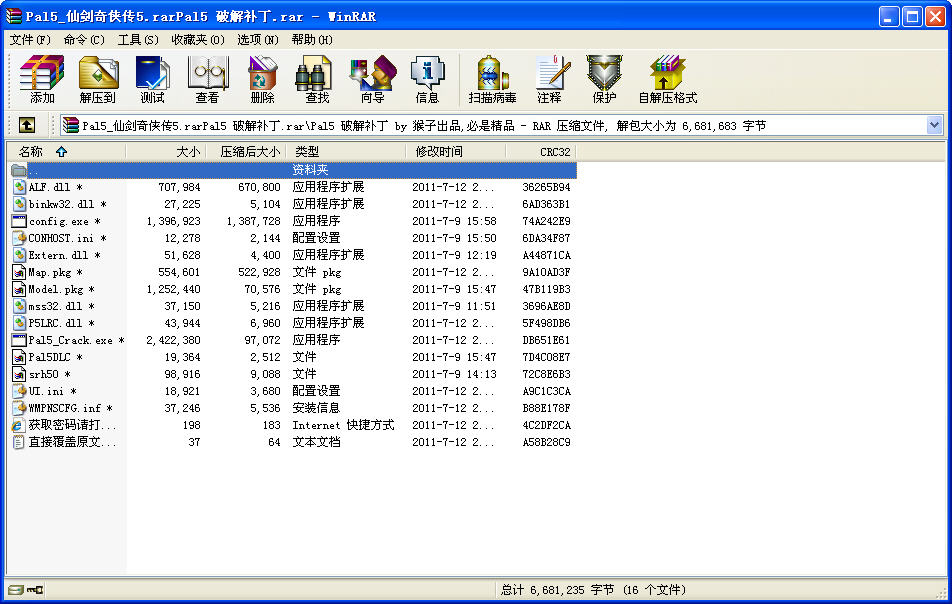The image size is (952, 604).
Task: Click the 添加 (Add) toolbar icon
Action: tap(42, 80)
